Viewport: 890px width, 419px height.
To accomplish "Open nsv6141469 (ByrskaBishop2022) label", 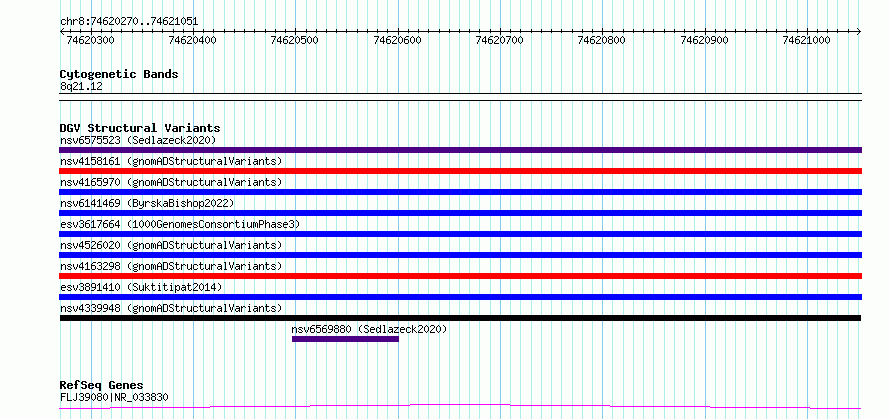I will point(147,203).
